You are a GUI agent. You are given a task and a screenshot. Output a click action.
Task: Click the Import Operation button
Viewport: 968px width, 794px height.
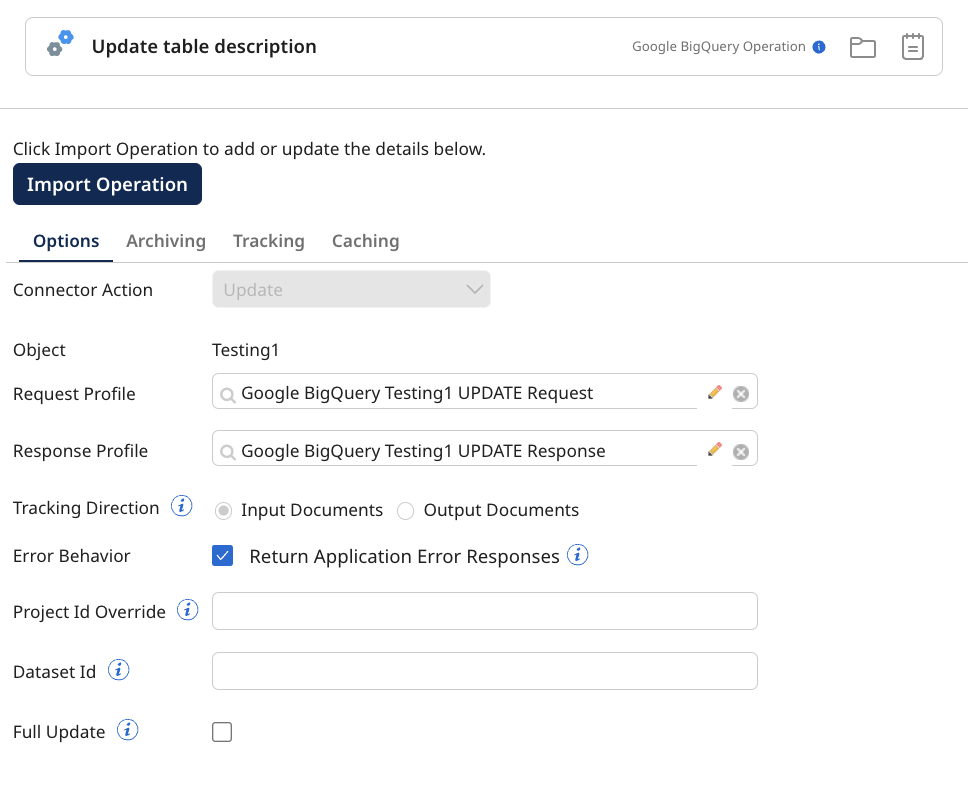[x=107, y=184]
